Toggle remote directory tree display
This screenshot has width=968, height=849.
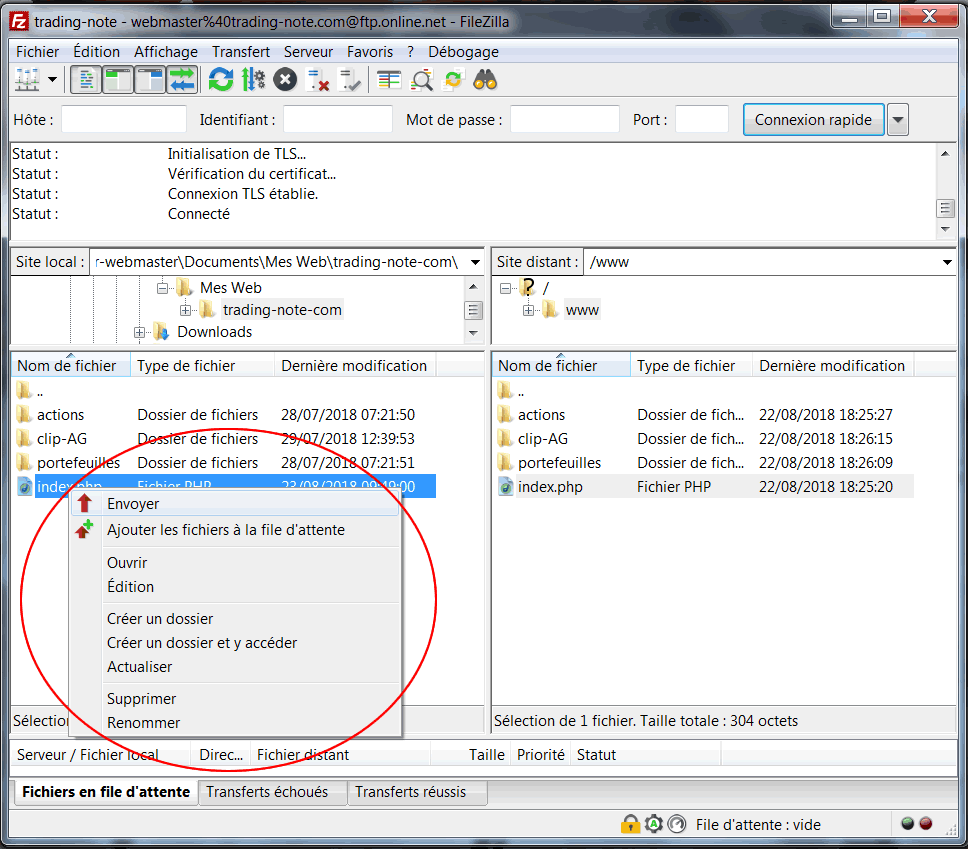click(150, 80)
